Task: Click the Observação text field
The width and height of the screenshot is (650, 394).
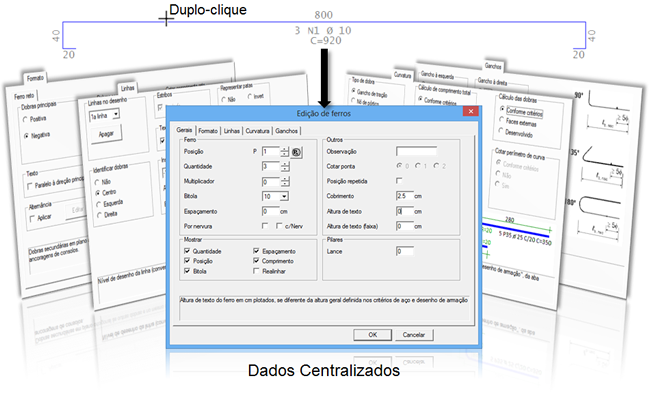Action: pos(416,151)
